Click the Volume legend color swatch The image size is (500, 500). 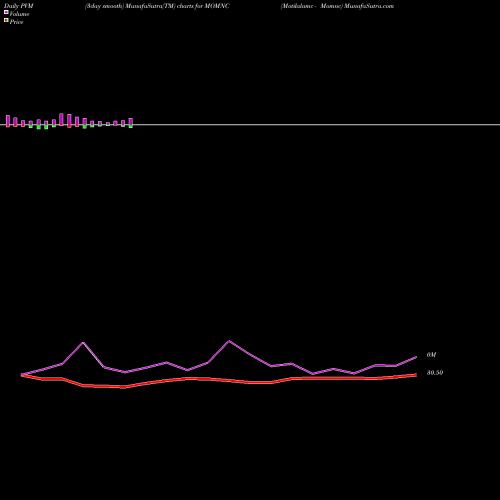pyautogui.click(x=6, y=12)
